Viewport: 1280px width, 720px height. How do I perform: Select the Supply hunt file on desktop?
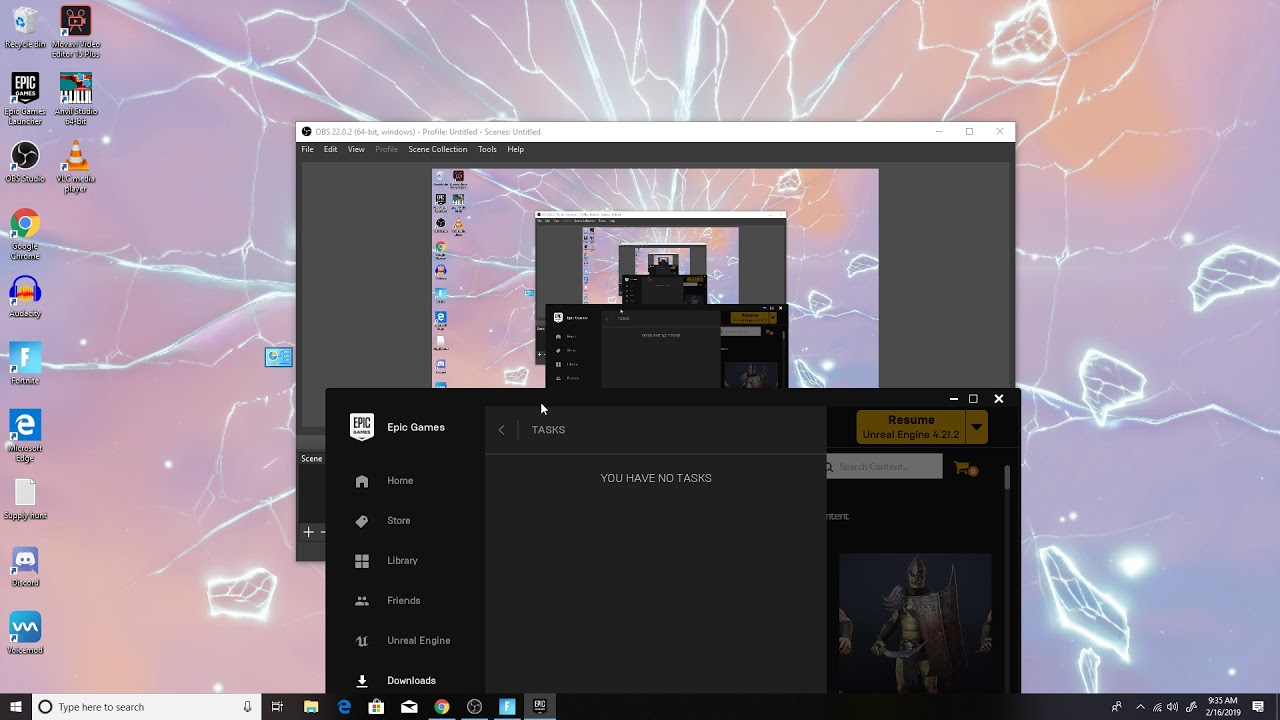click(x=25, y=499)
